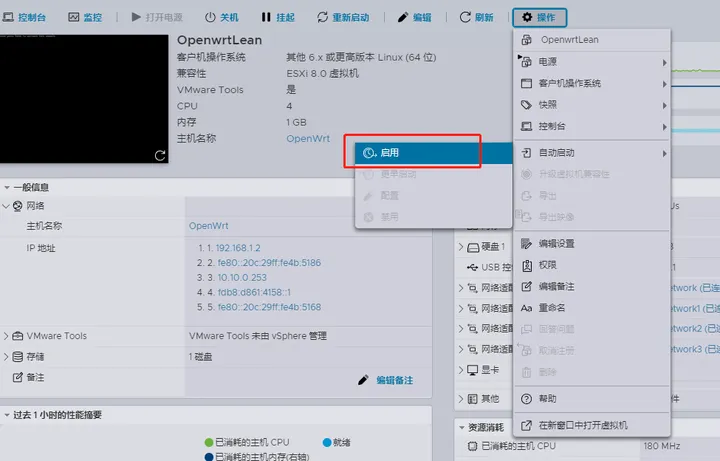The width and height of the screenshot is (720, 461).
Task: Open the 快照 snapshot submenu
Action: [x=591, y=105]
